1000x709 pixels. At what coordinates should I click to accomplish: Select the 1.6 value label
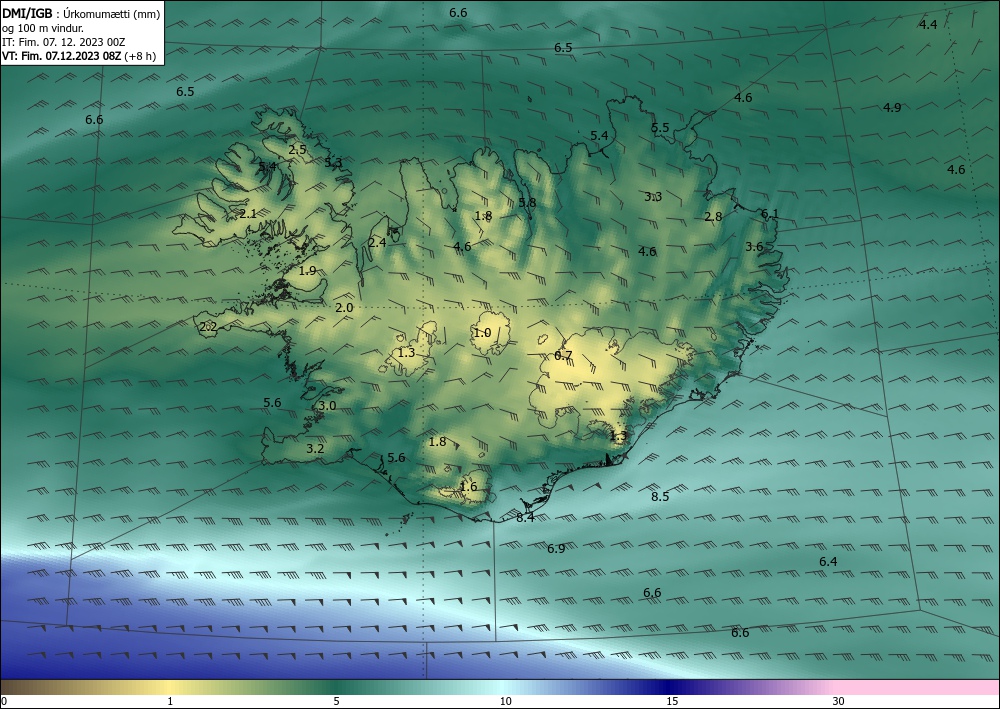coord(468,487)
